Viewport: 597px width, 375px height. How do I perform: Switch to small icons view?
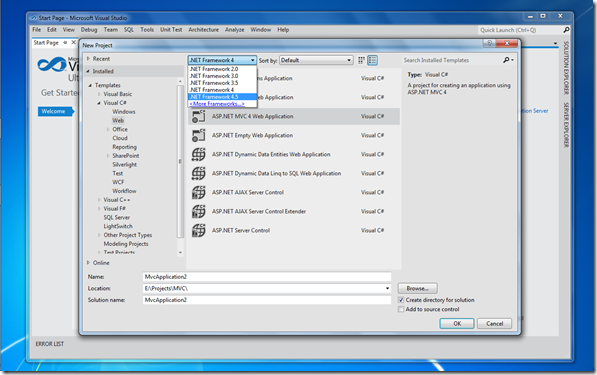pos(361,60)
